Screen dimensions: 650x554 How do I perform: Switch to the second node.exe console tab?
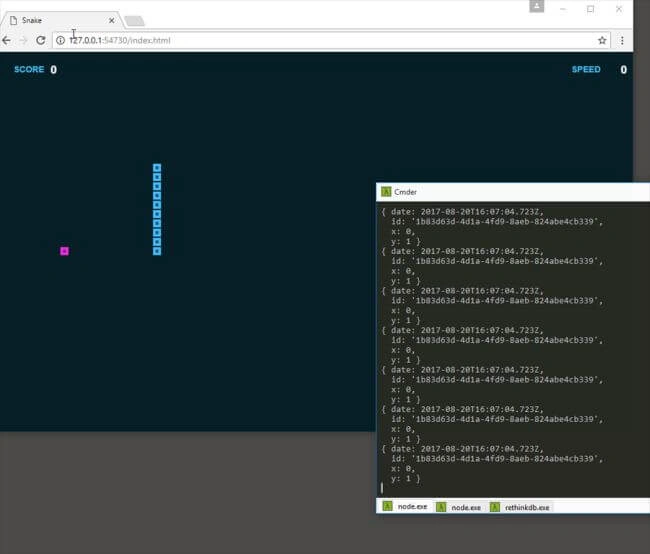pyautogui.click(x=459, y=507)
